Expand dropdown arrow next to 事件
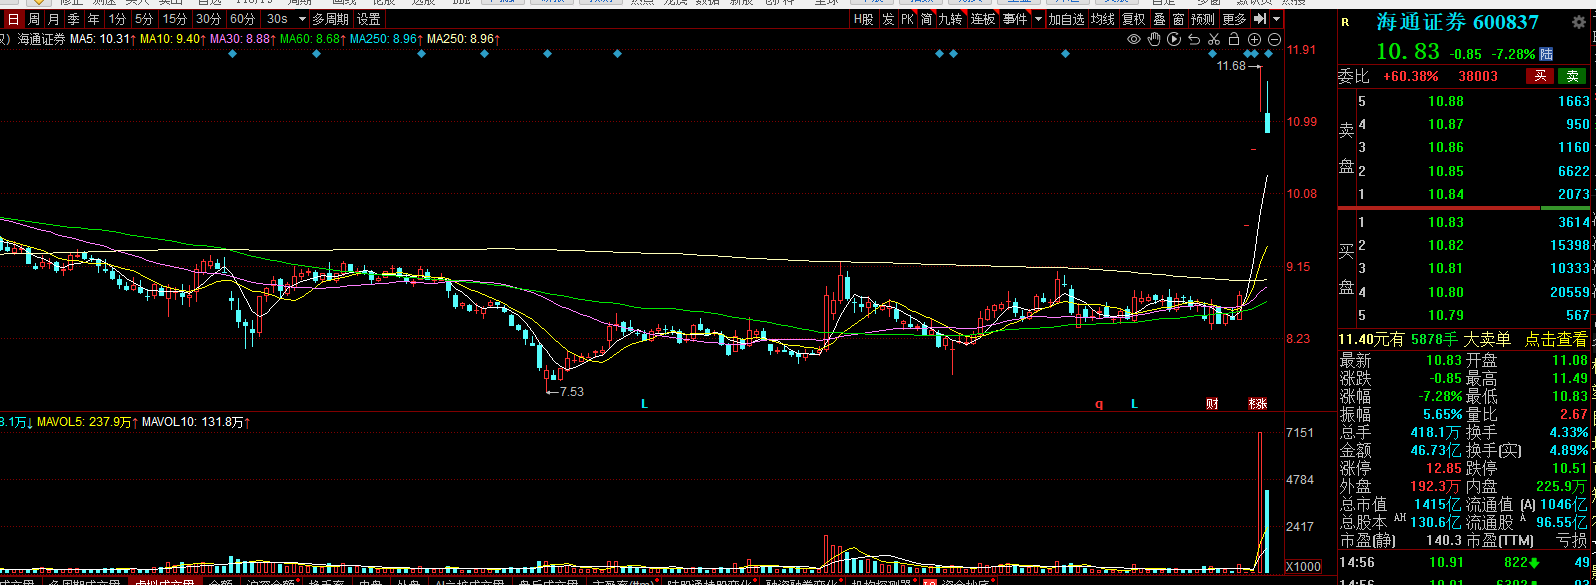The image size is (1596, 585). 1038,19
